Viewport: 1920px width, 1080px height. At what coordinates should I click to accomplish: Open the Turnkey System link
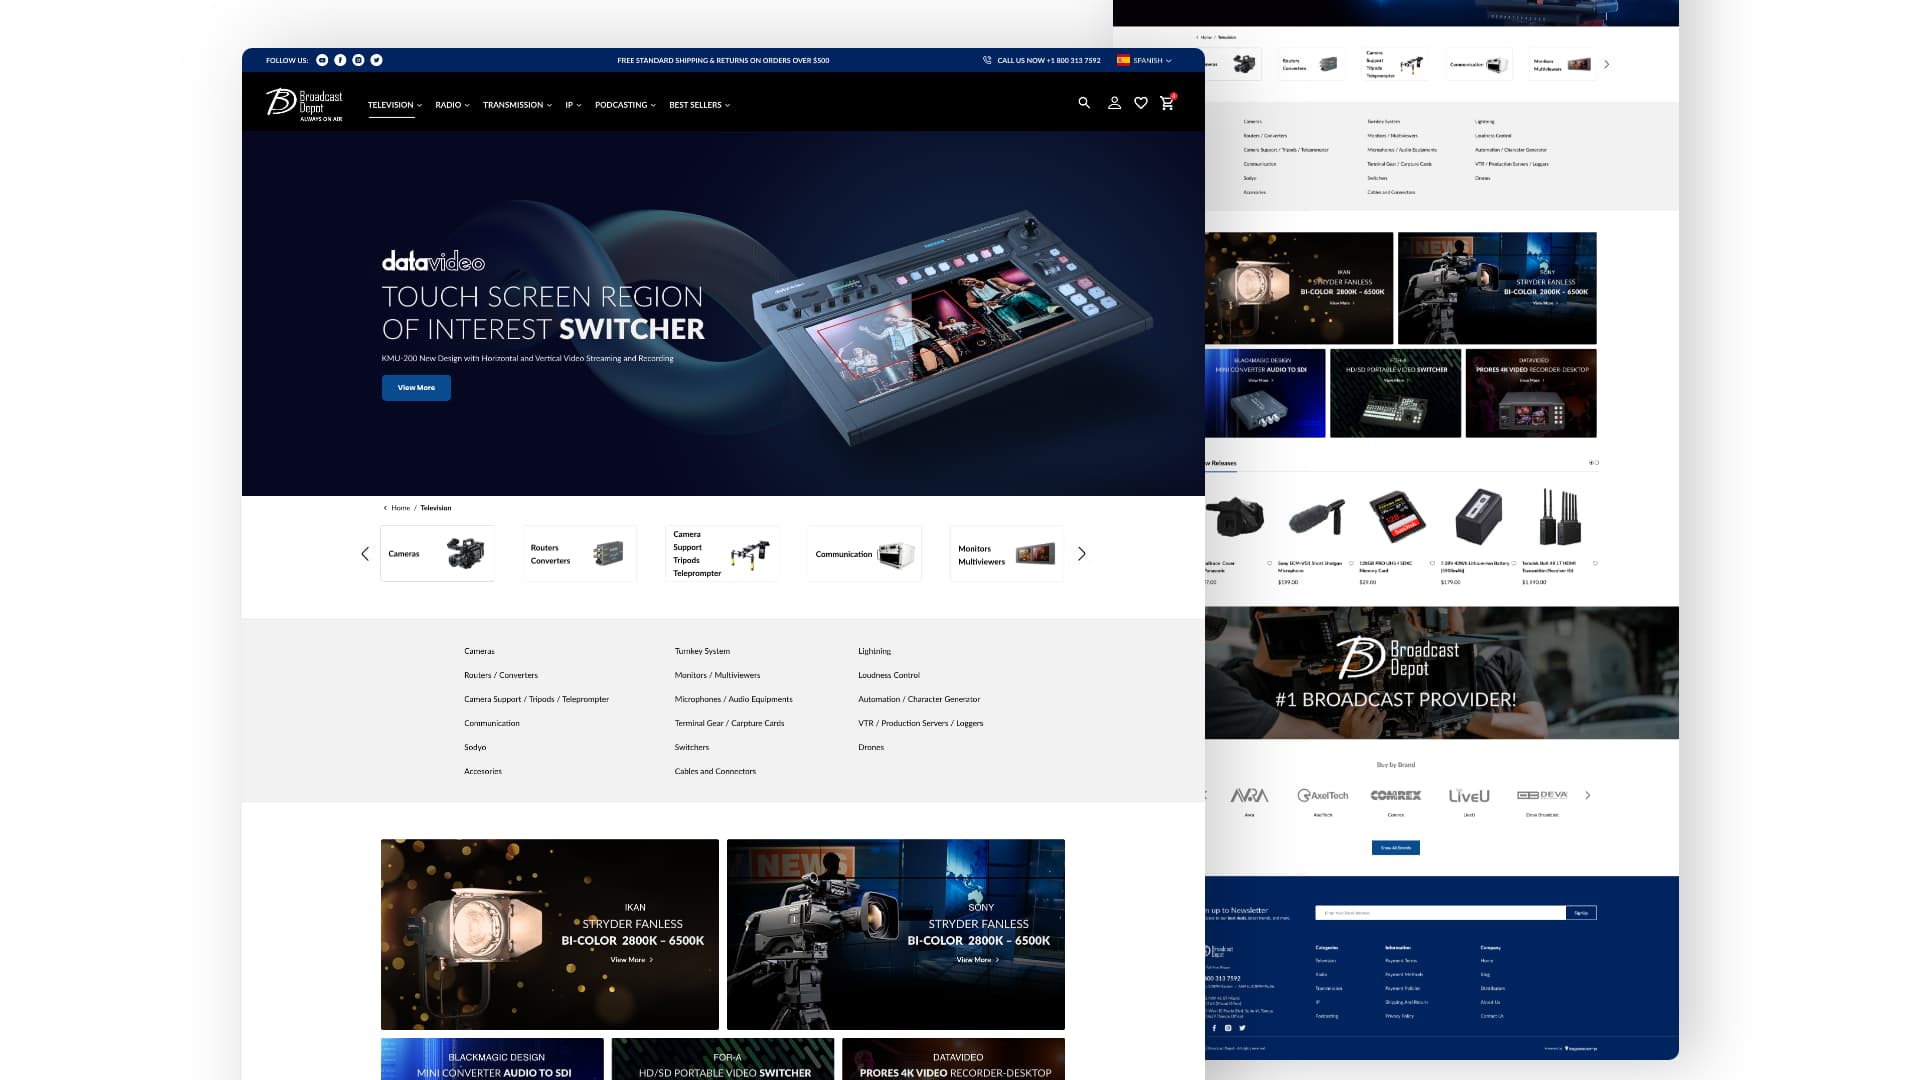[x=702, y=651]
